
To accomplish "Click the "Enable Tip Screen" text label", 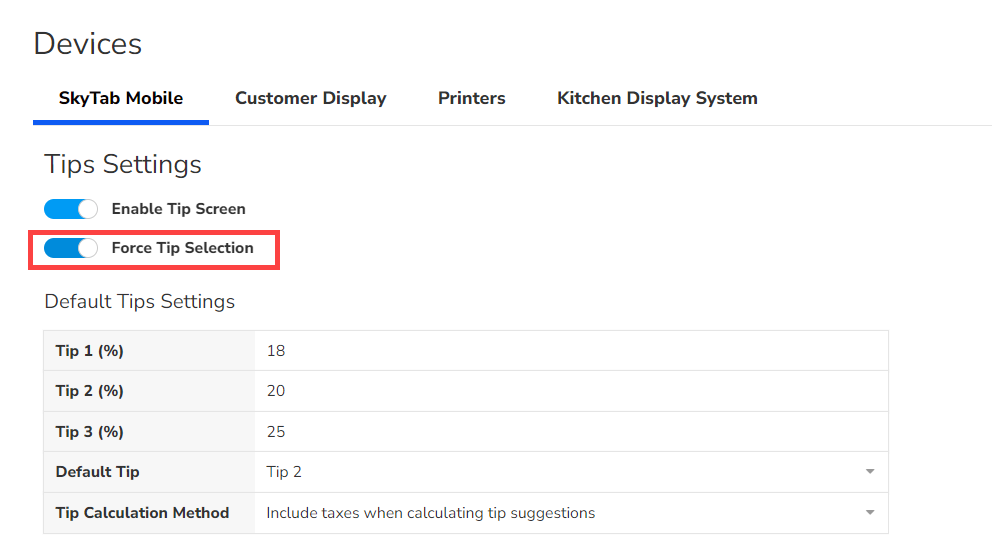I will click(178, 209).
